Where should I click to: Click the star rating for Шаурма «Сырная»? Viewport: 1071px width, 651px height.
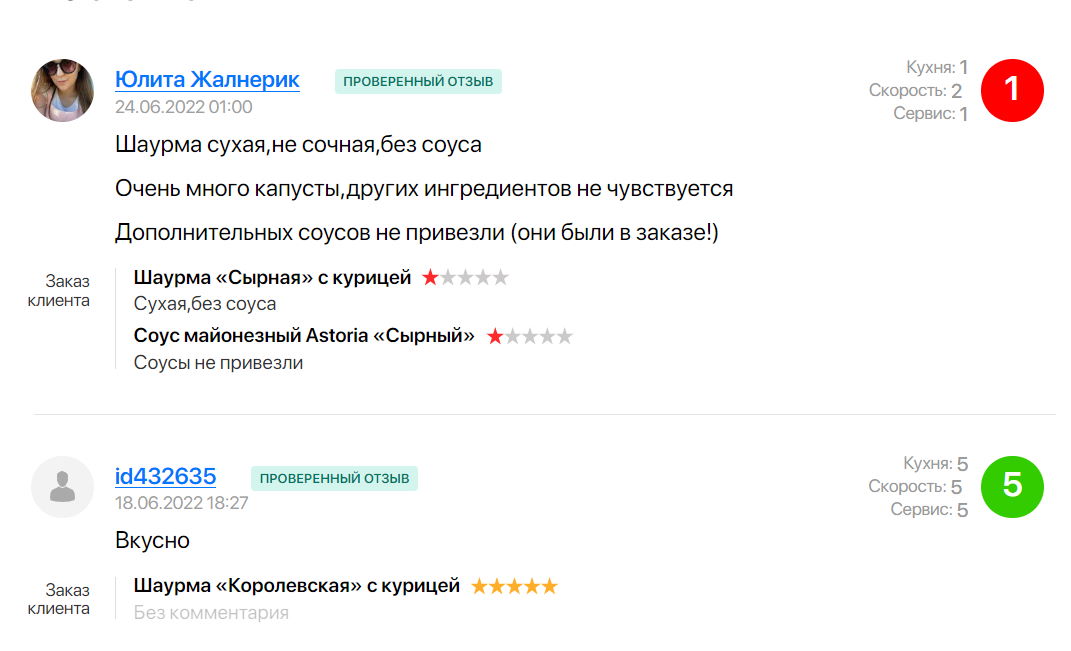[x=465, y=278]
